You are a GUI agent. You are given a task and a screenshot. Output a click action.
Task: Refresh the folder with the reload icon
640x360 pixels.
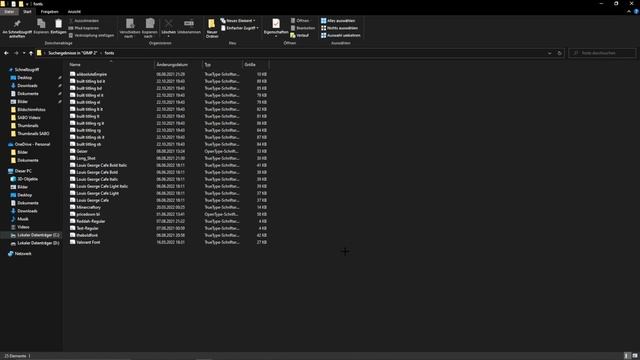559,53
